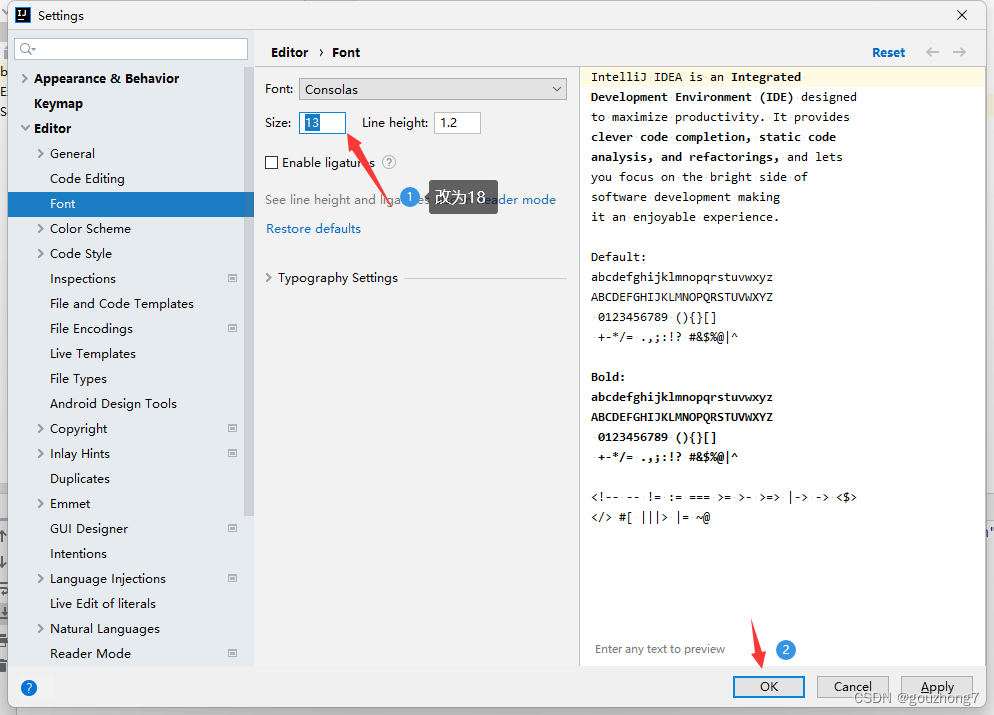Click the OK button
The image size is (994, 715).
point(769,686)
